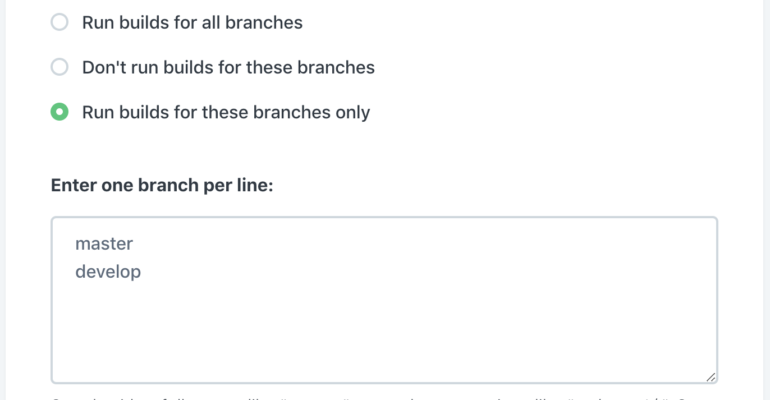The height and width of the screenshot is (400, 770).
Task: Click the word "only" in the third option
Action: pyautogui.click(x=353, y=113)
